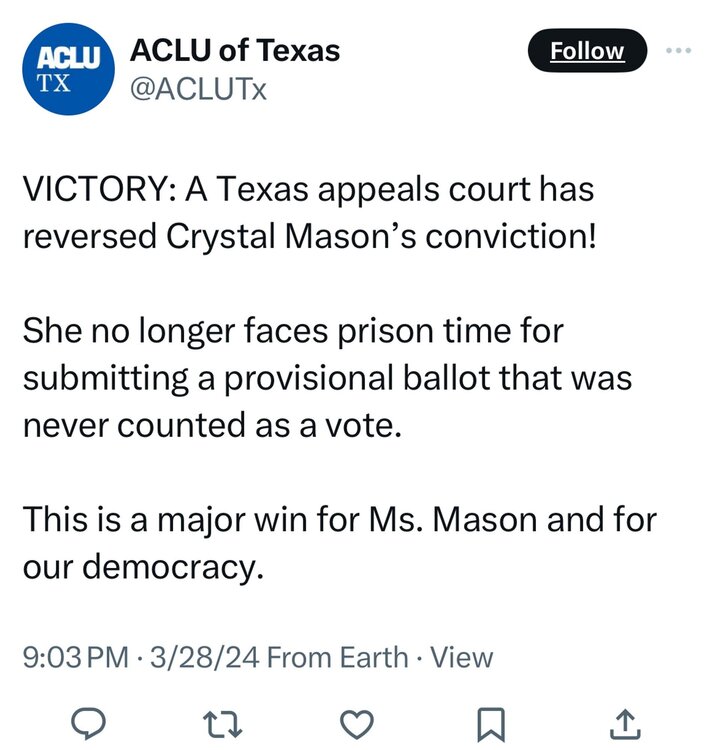
Task: Repost the tweet with the retweet icon
Action: [x=225, y=721]
